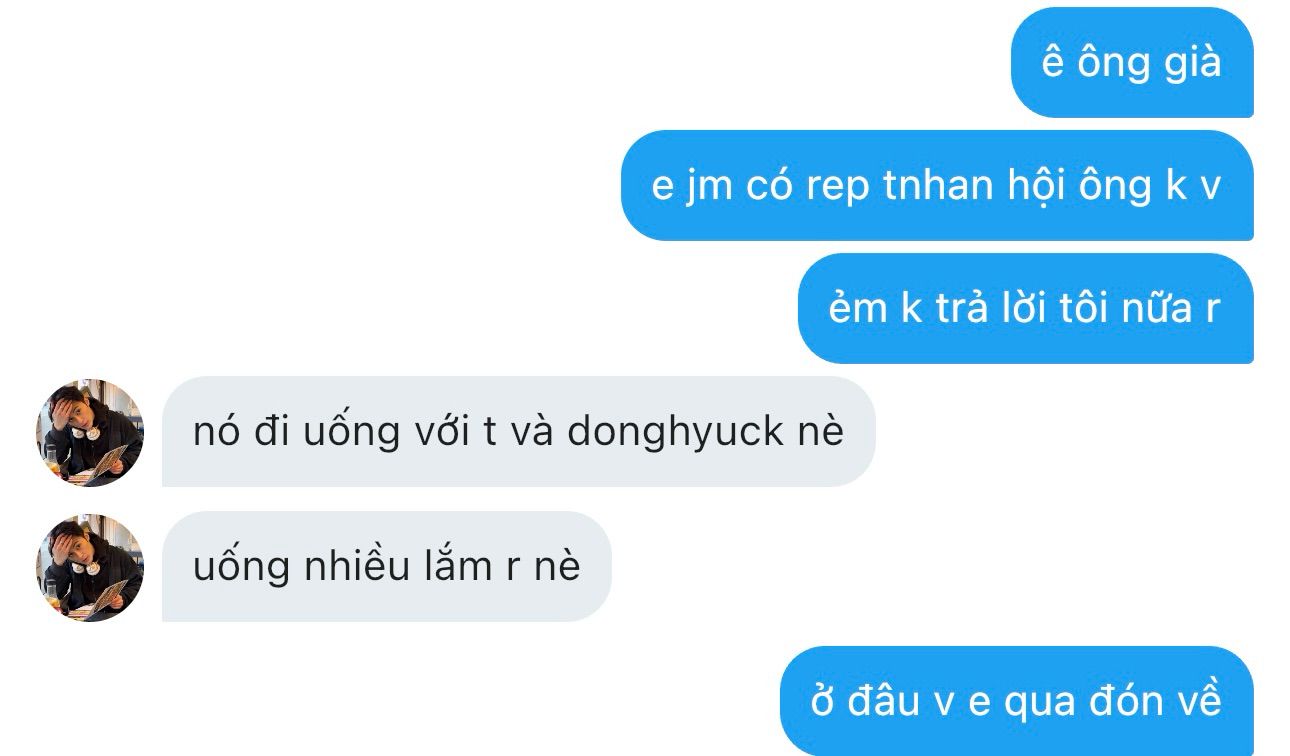
Task: Select the gray "uống nhiều lắm r nè" bubble
Action: 386,566
